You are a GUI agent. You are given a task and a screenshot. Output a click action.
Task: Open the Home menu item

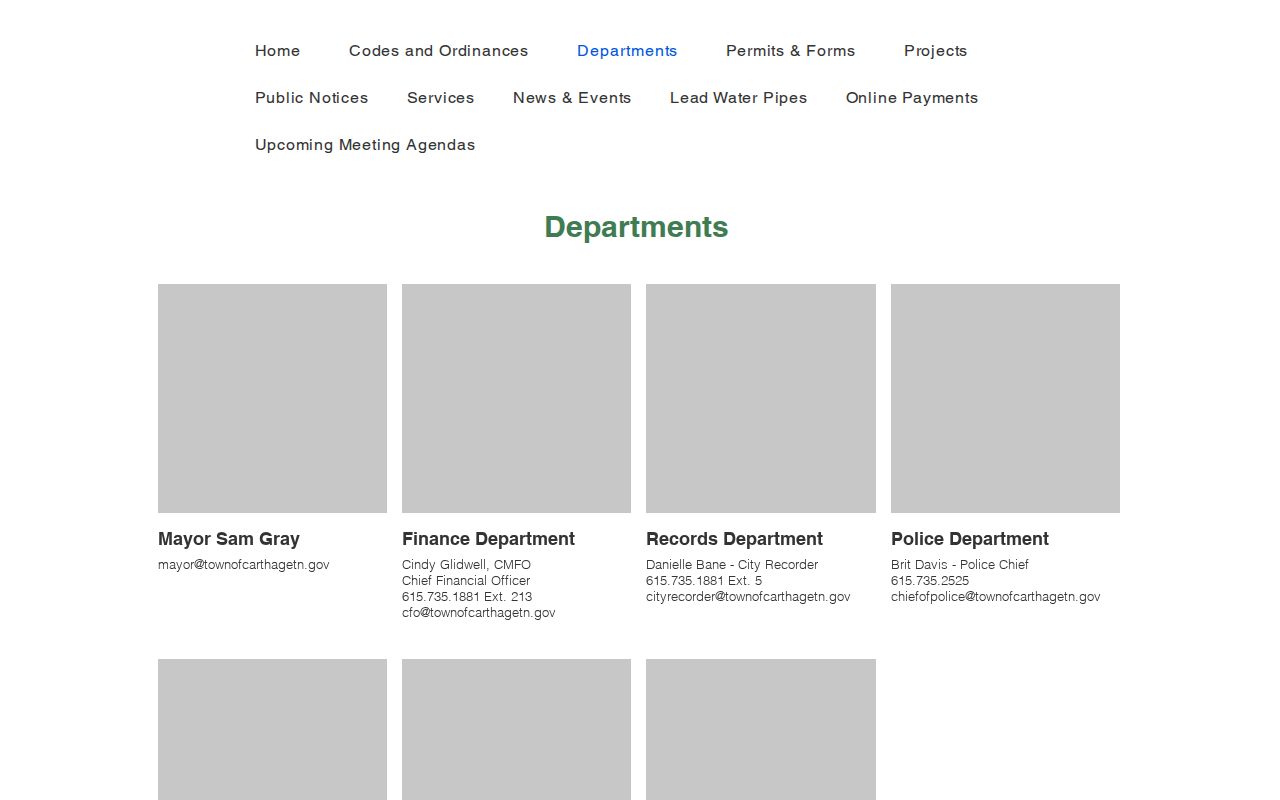pyautogui.click(x=277, y=51)
